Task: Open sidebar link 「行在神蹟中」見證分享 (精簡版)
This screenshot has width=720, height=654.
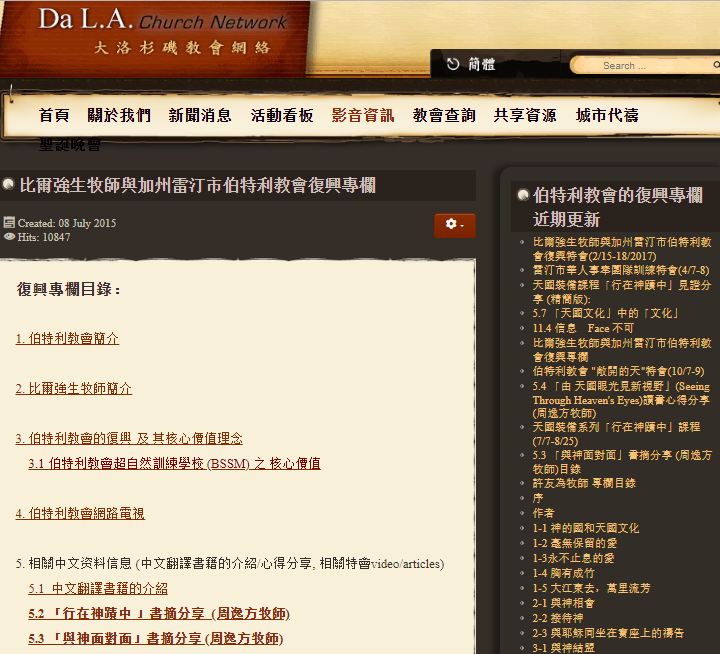Action: (x=622, y=292)
